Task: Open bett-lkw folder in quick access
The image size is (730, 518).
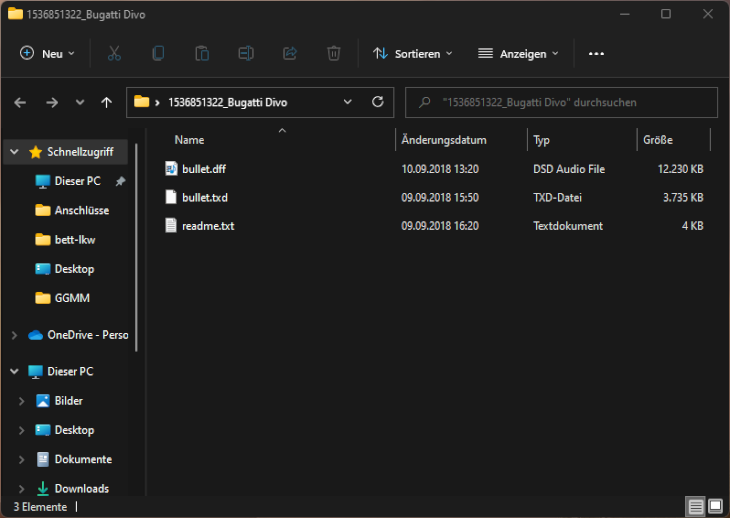Action: (66, 240)
